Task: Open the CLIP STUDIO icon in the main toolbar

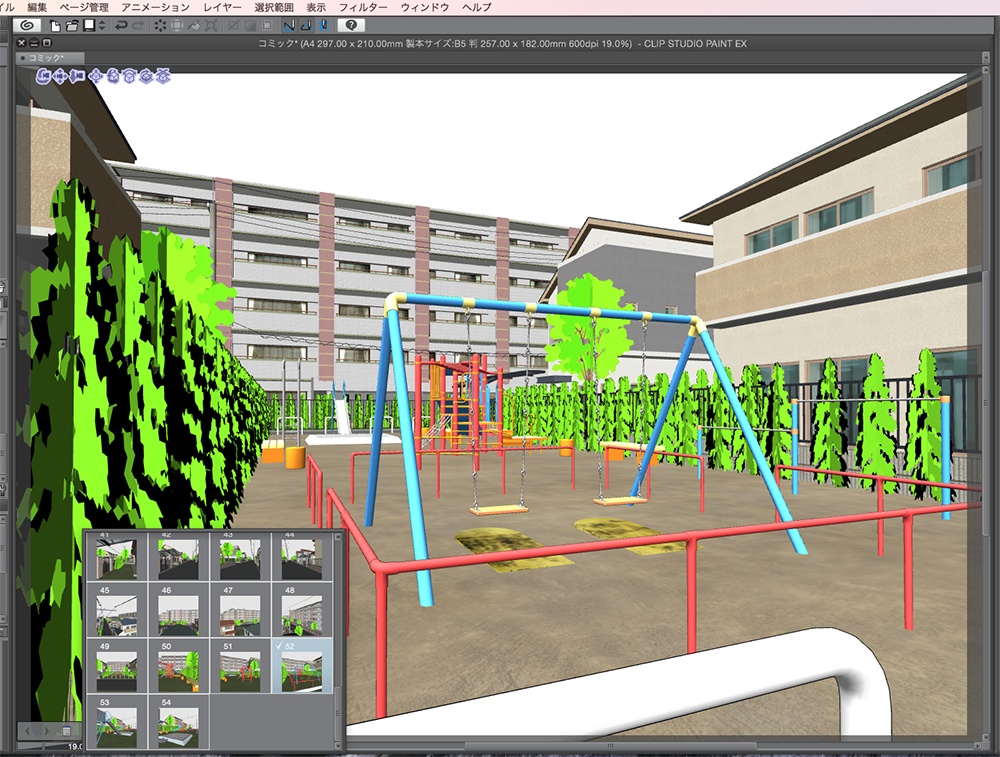Action: pos(26,25)
